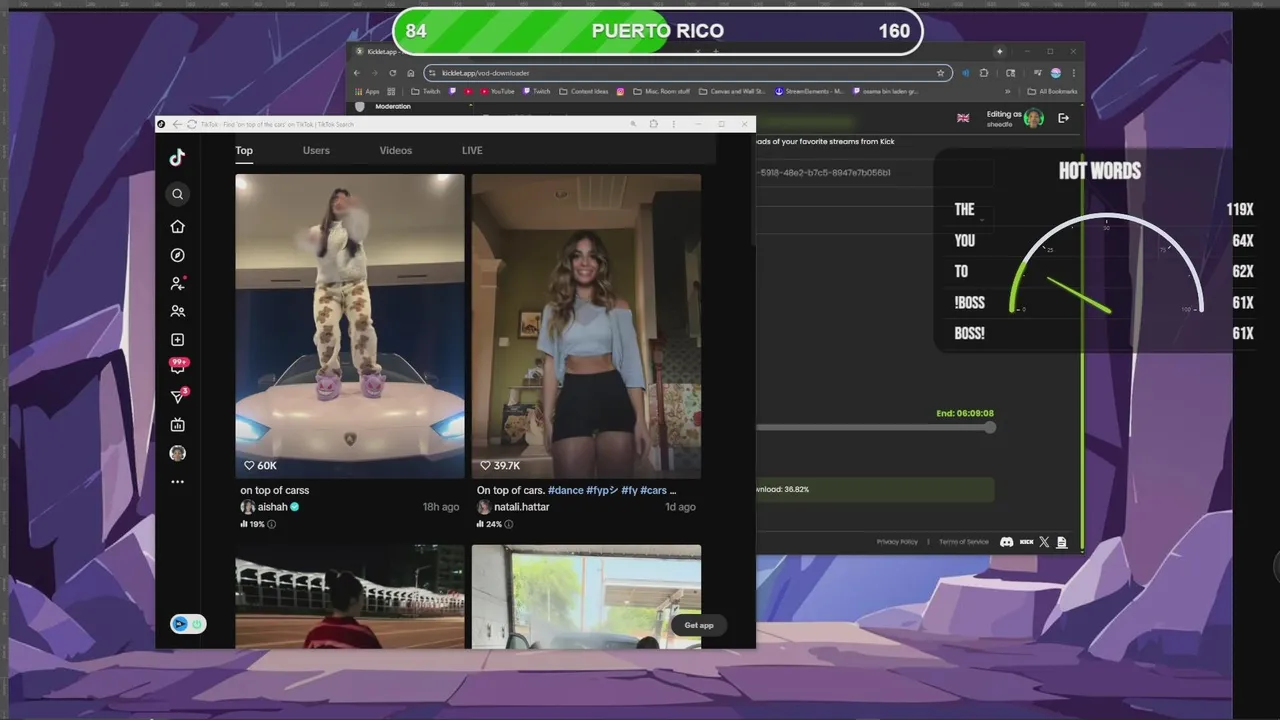The height and width of the screenshot is (720, 1280).
Task: Click the Get app button
Action: coord(699,625)
